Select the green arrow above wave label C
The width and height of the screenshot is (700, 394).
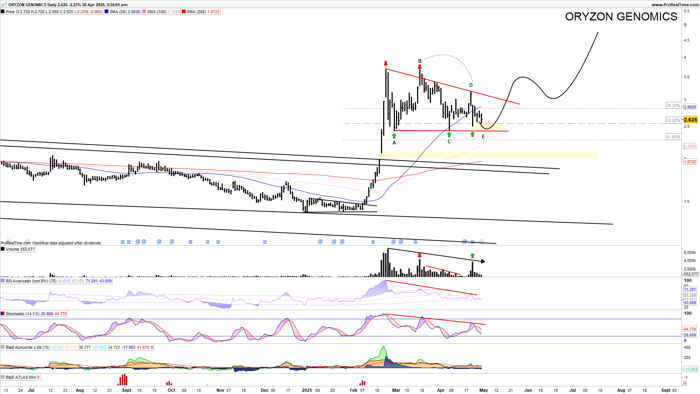[x=449, y=134]
